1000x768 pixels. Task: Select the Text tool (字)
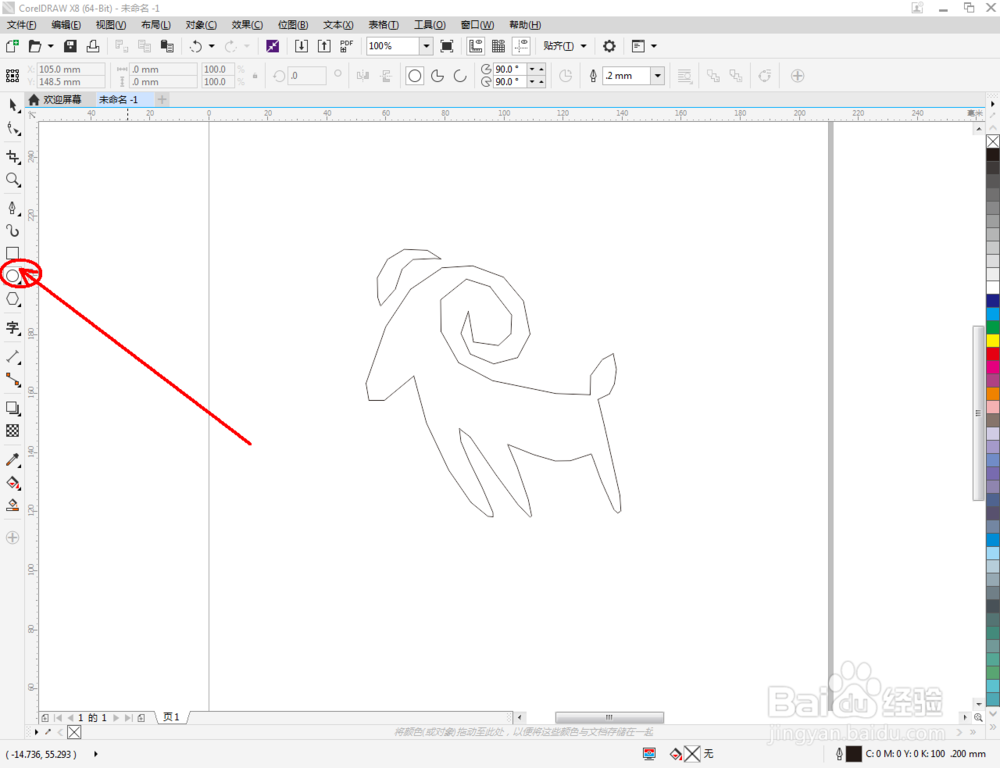13,328
